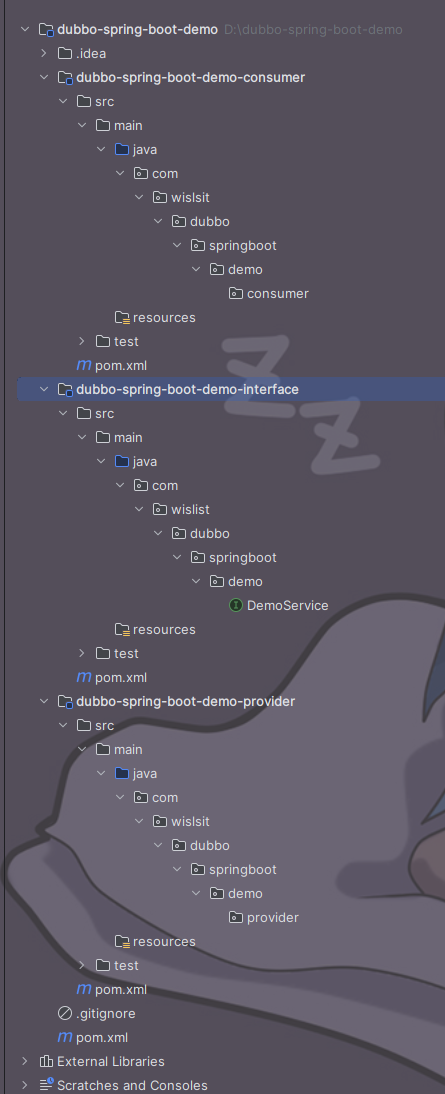
Task: Click the .gitignore file icon
Action: [x=65, y=1013]
